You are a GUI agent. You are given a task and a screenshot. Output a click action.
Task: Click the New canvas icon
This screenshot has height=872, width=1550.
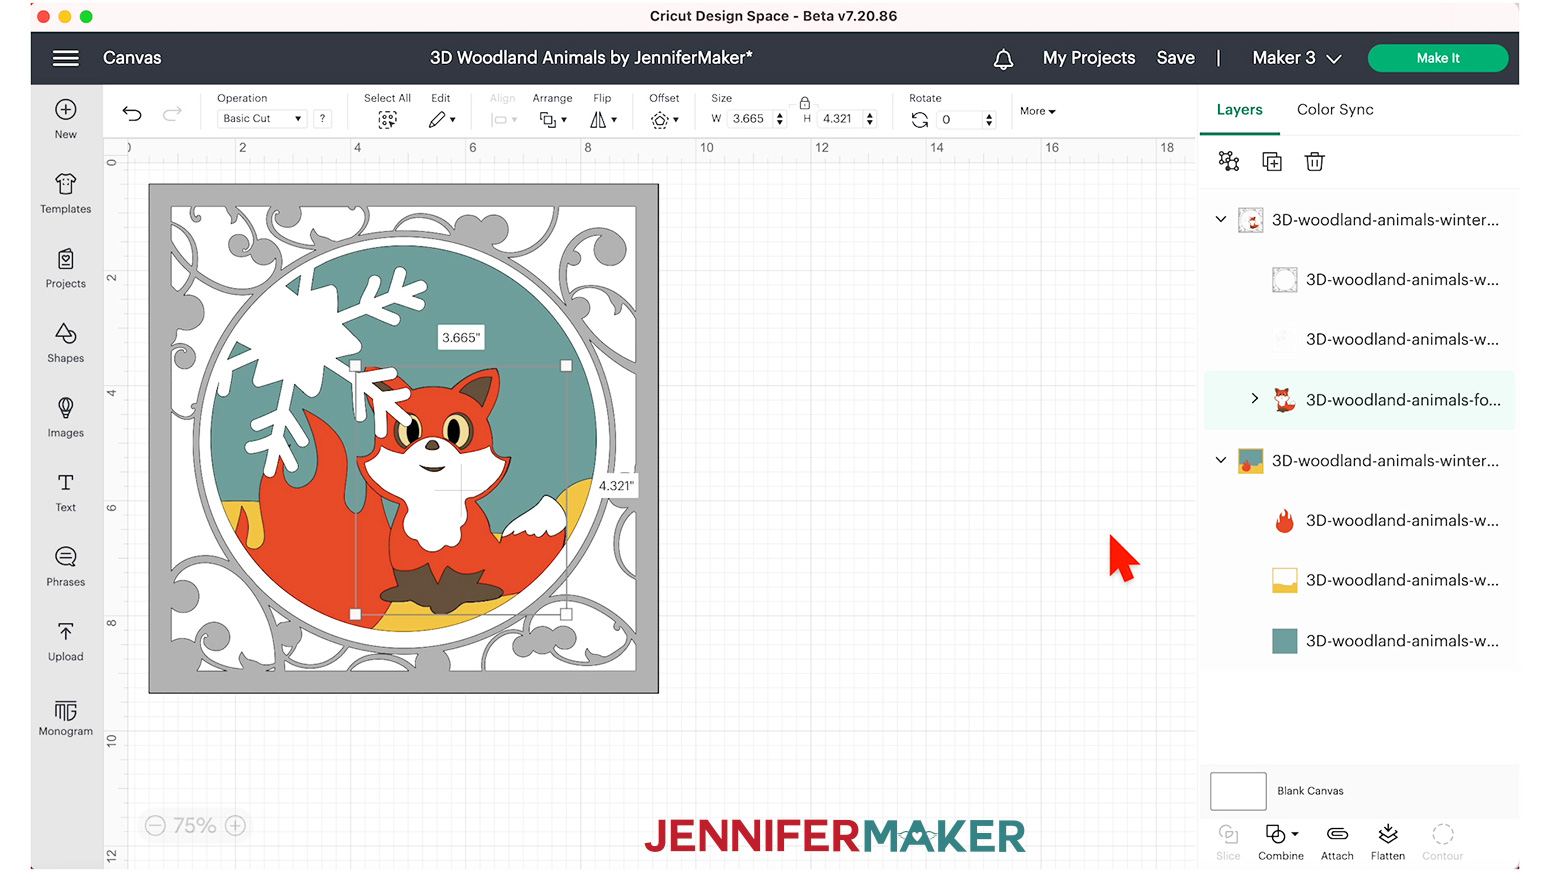66,118
